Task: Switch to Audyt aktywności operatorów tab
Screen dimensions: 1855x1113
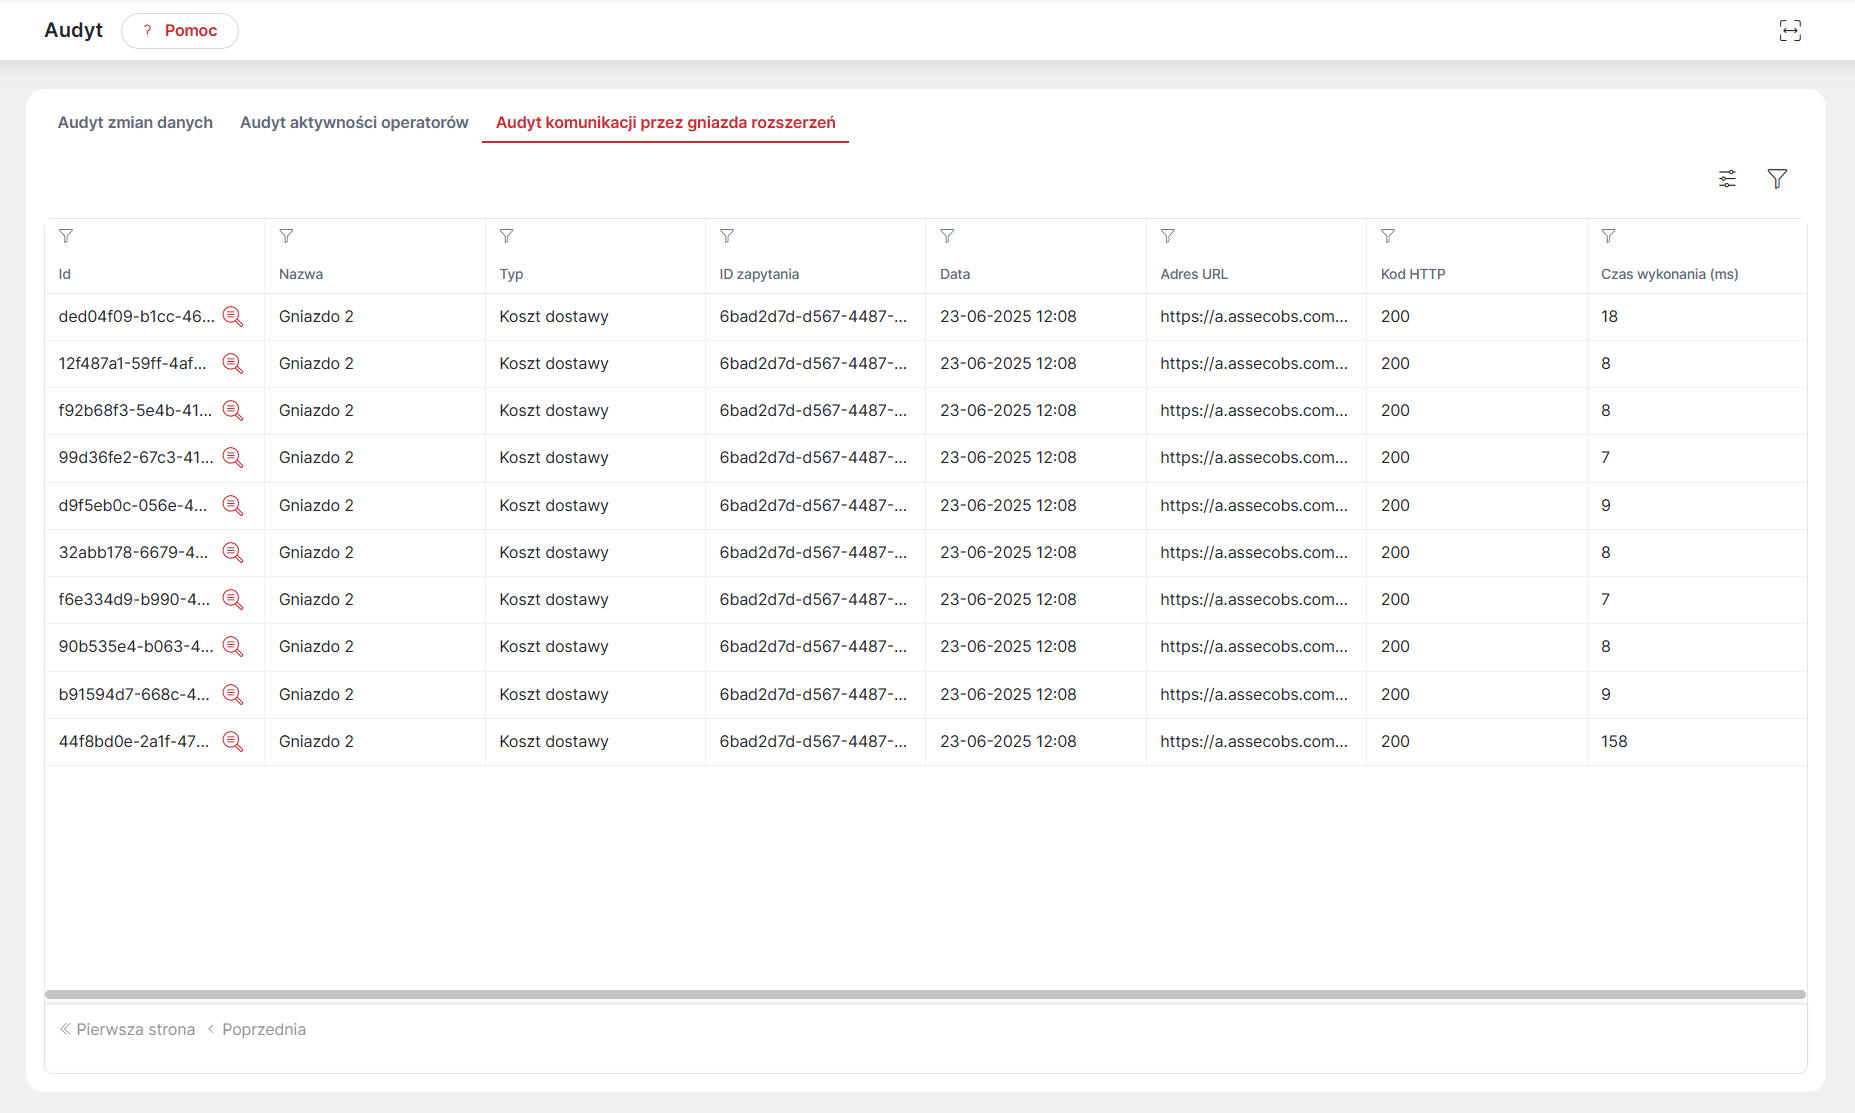Action: pos(354,122)
